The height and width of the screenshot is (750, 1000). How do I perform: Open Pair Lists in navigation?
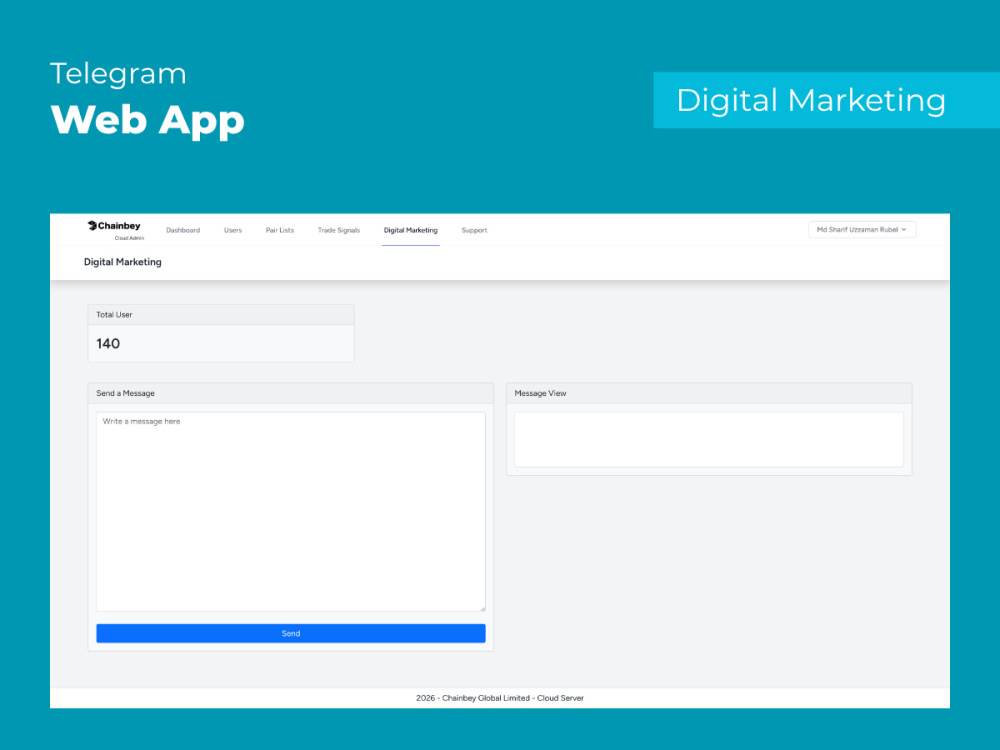[x=279, y=230]
